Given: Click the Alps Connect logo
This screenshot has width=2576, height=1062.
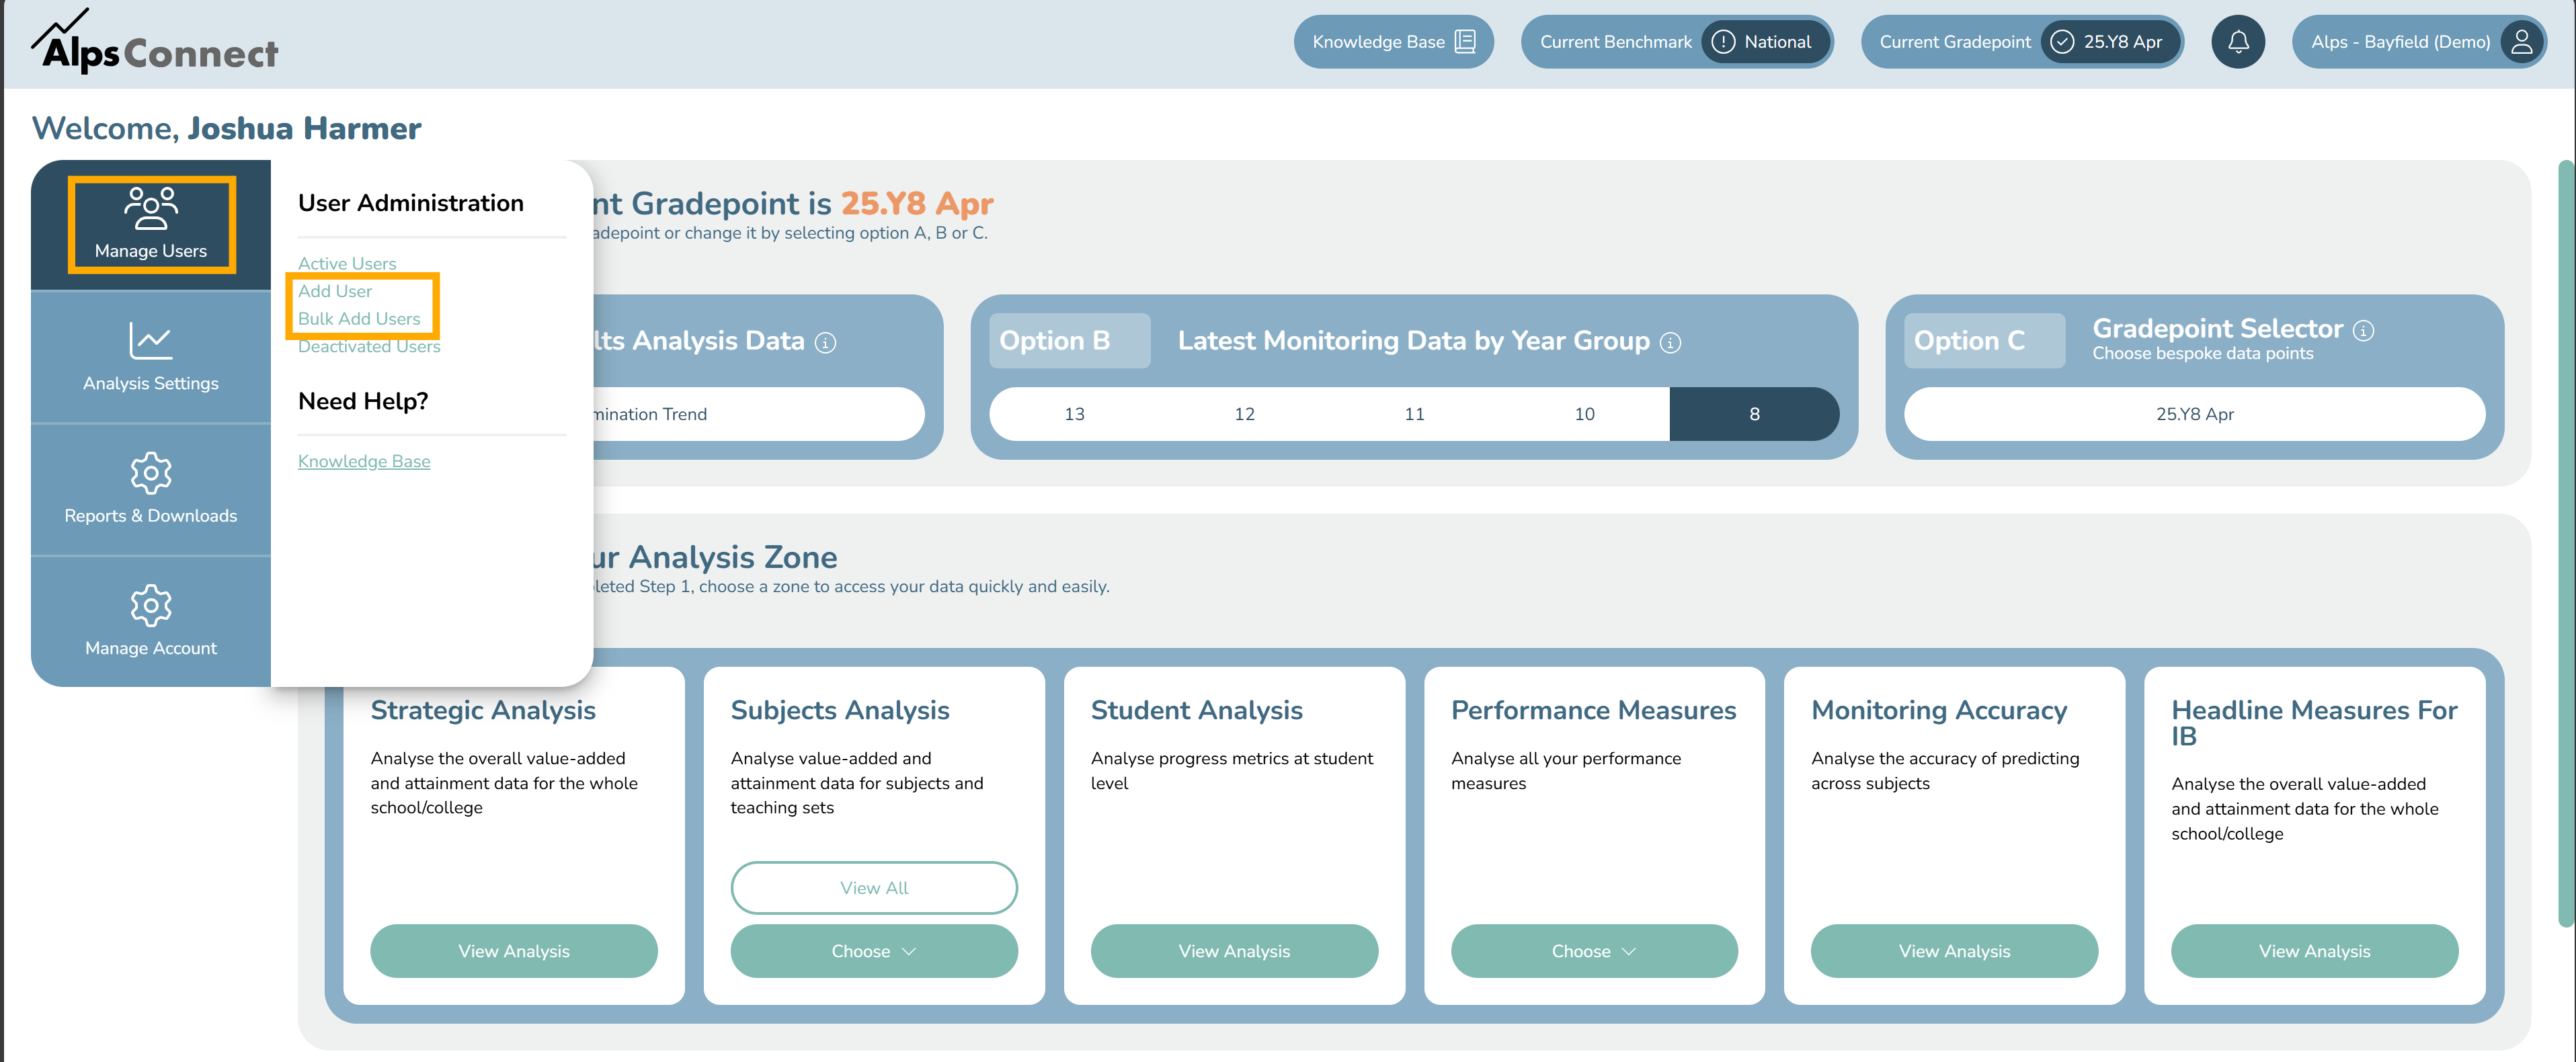Looking at the screenshot, I should point(155,42).
